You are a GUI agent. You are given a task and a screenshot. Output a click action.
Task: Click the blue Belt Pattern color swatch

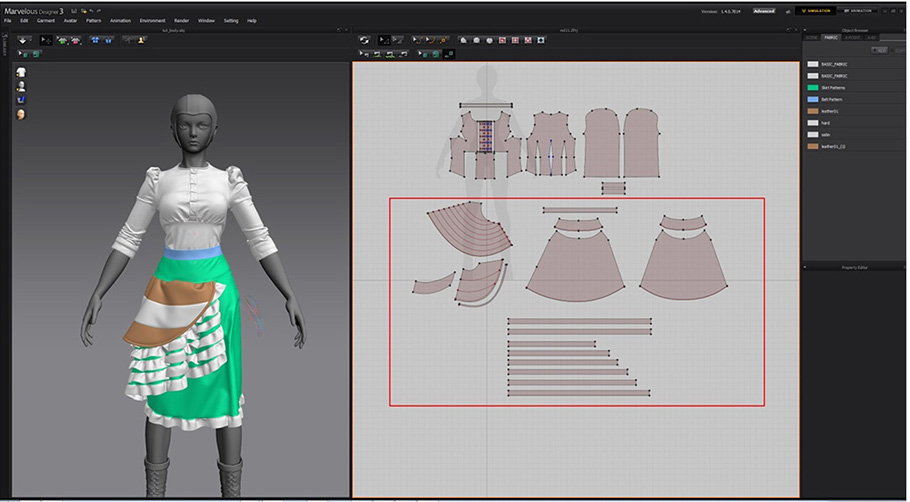pyautogui.click(x=813, y=100)
